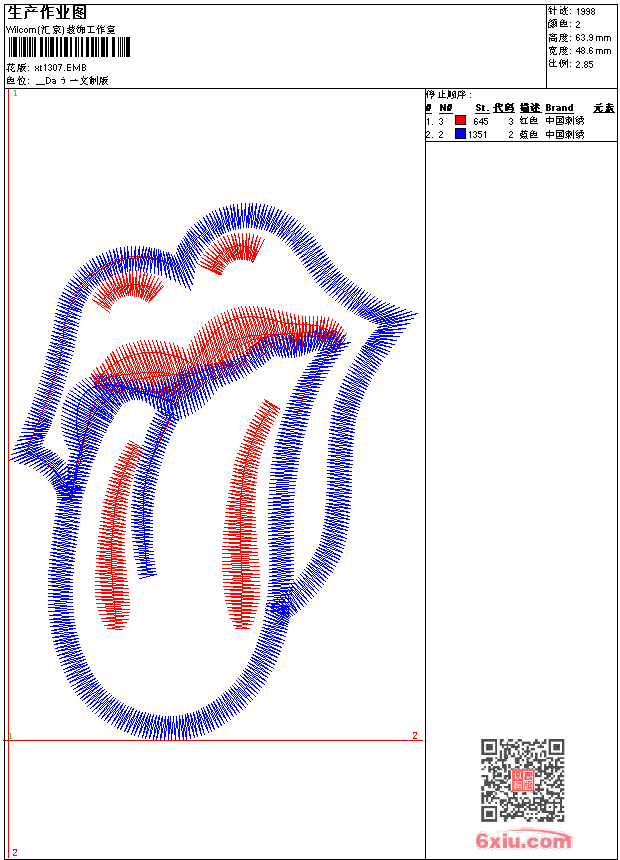Click the red '2' marker at horizontal line's right end
Screen dimensions: 620x860
coord(415,735)
